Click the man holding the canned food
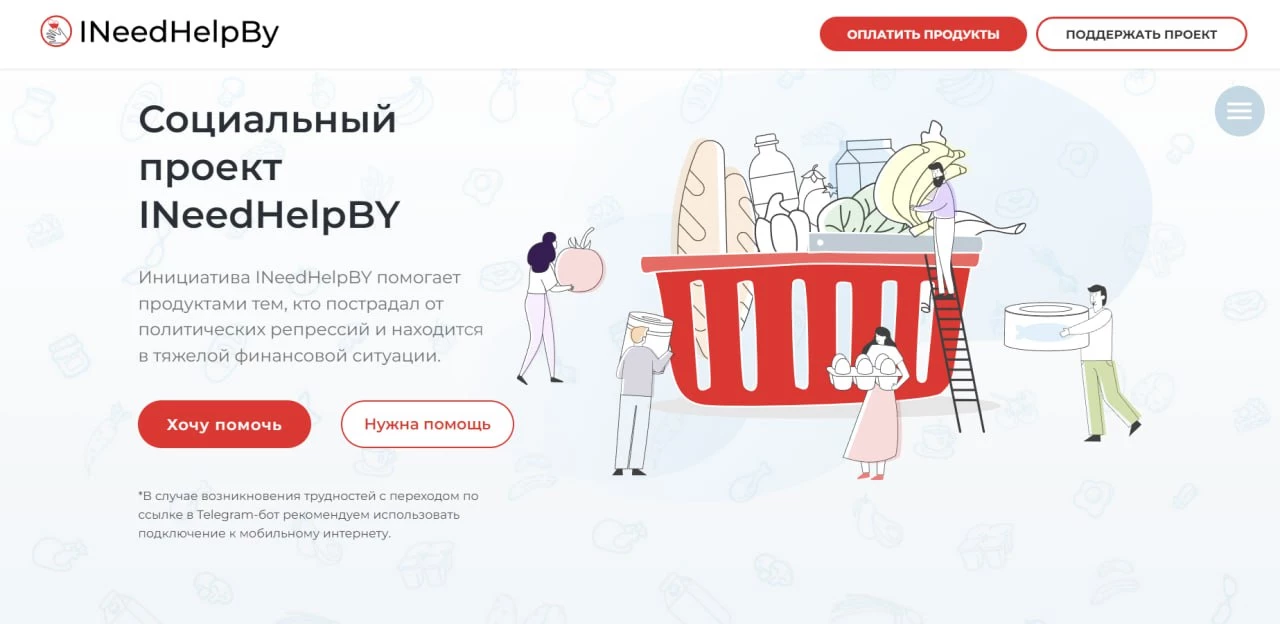The height and width of the screenshot is (624, 1280). 1080,360
